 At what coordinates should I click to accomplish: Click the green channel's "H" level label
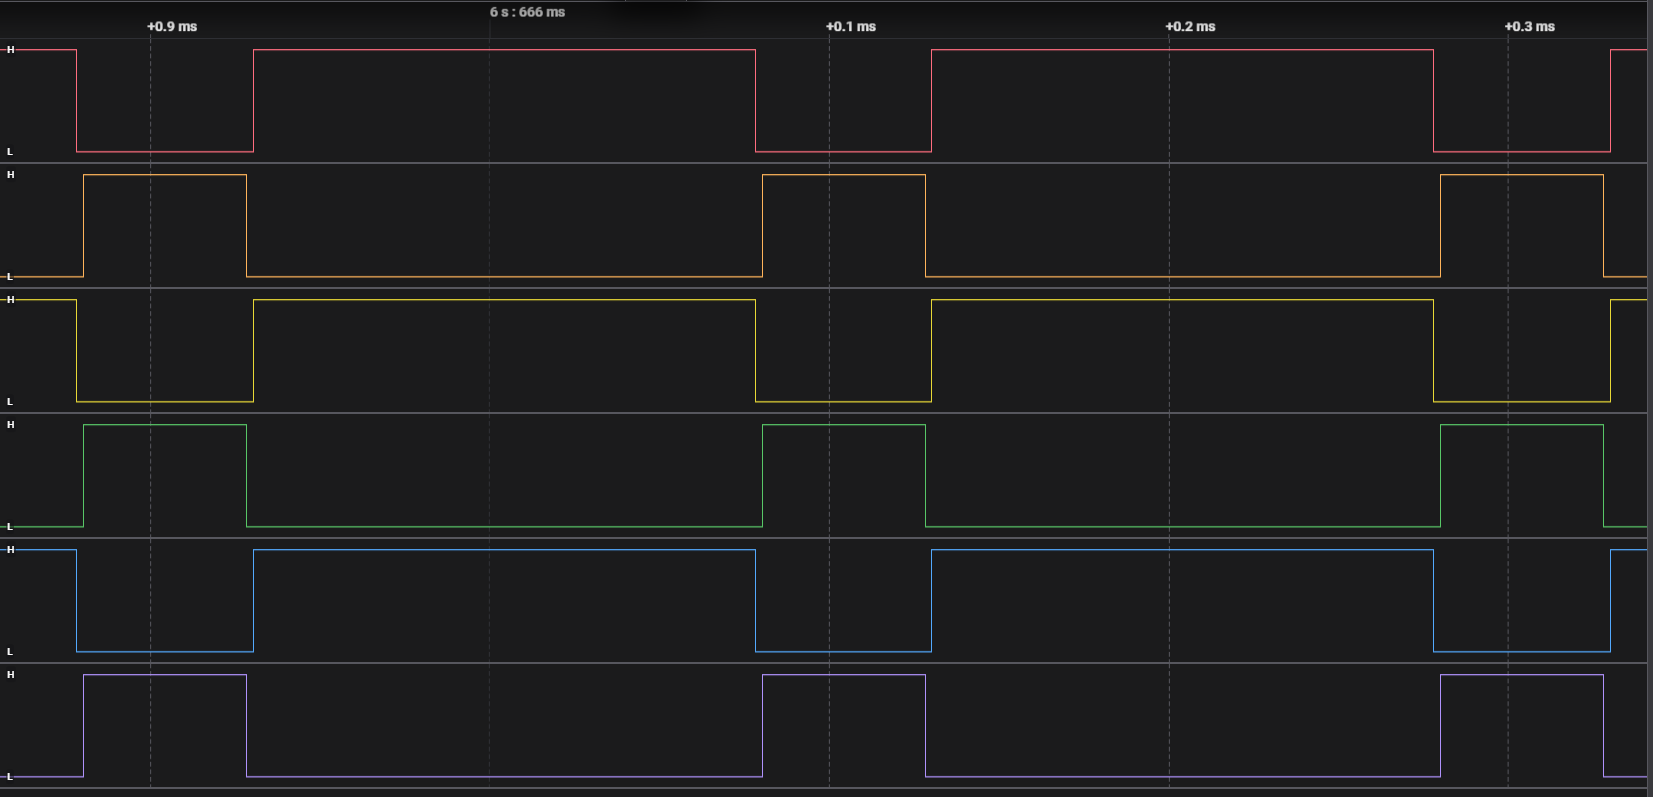11,425
